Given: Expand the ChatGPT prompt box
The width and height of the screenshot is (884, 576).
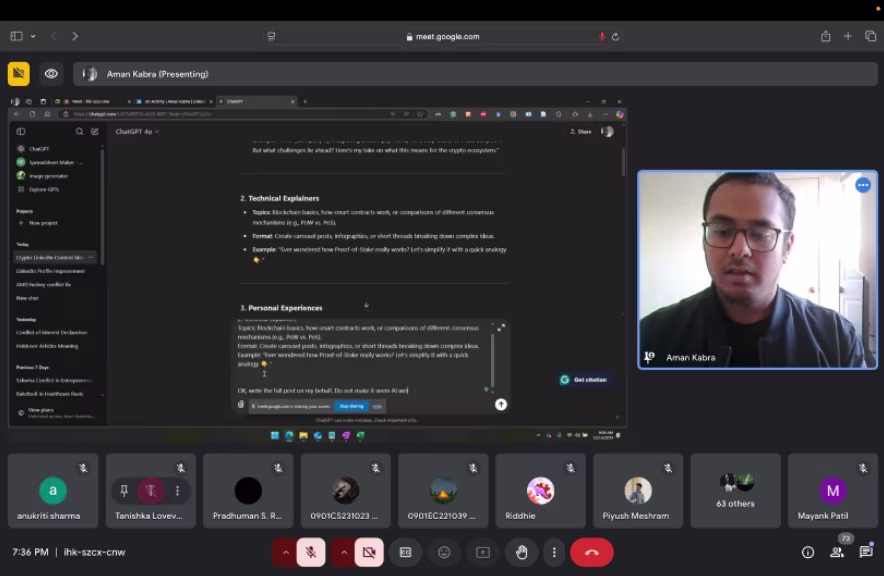Looking at the screenshot, I should 501,327.
